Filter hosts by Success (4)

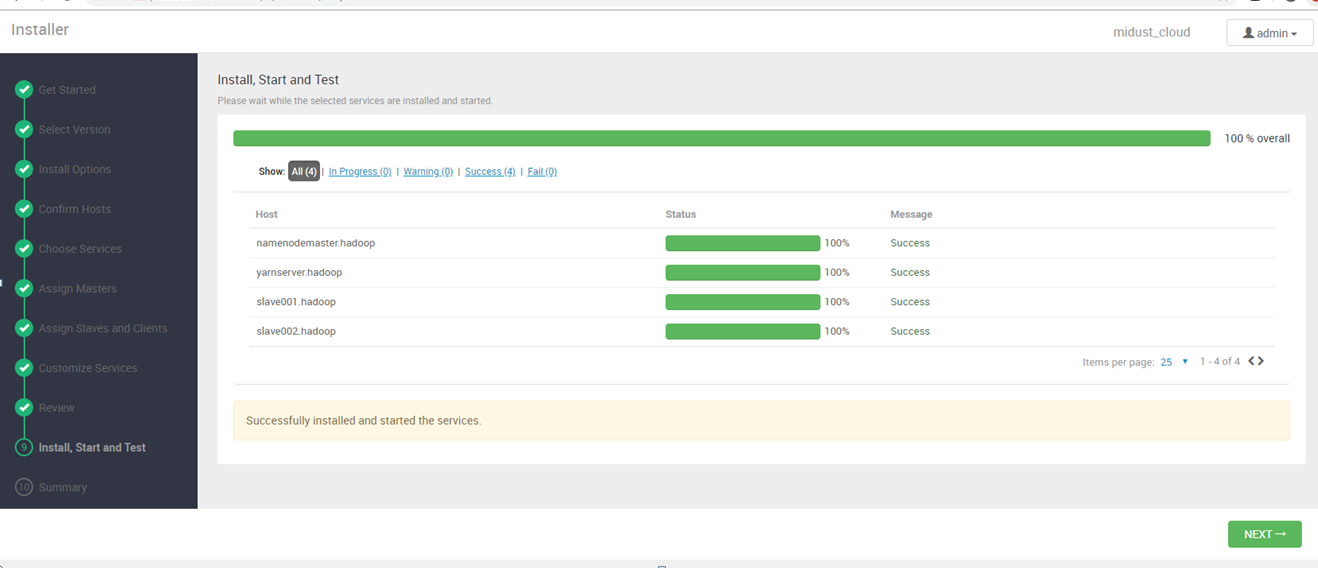490,172
